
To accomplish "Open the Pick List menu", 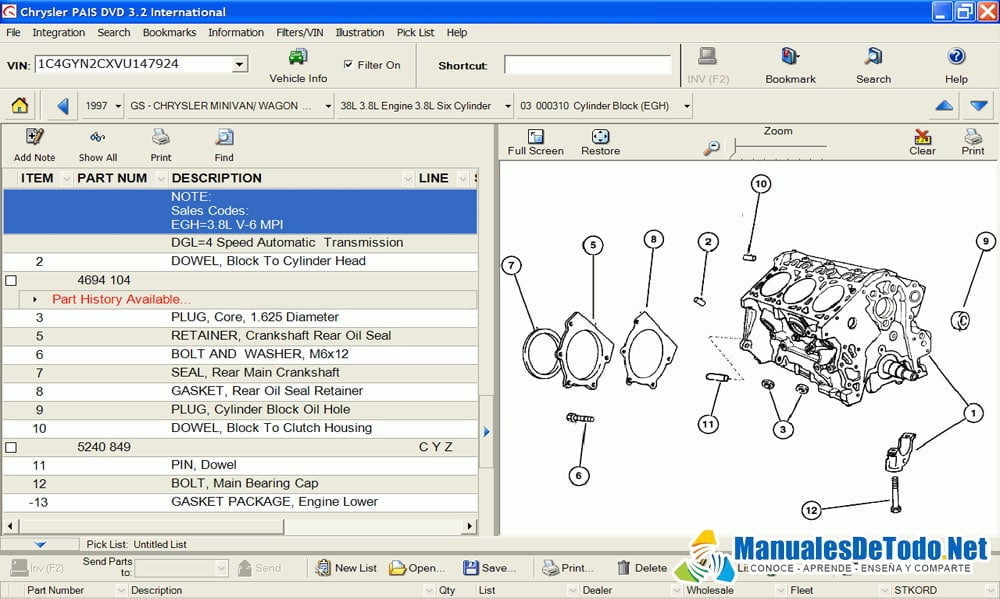I will coord(415,33).
